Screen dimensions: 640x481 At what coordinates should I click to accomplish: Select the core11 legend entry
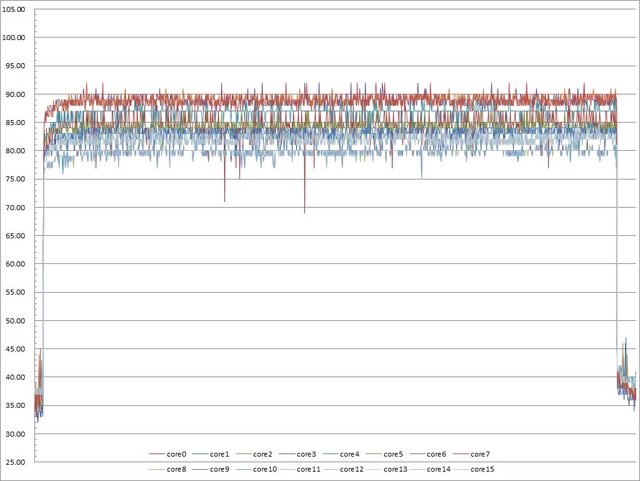coord(308,468)
